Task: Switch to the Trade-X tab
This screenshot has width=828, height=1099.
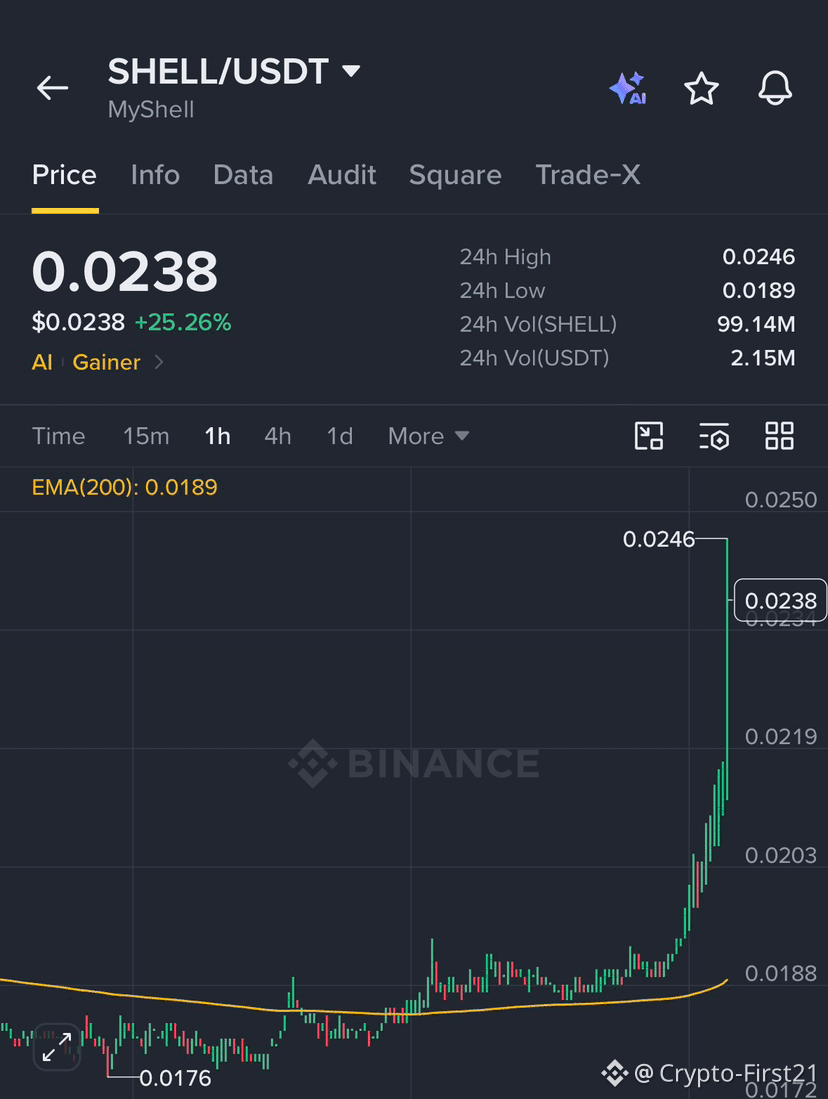Action: pos(588,175)
